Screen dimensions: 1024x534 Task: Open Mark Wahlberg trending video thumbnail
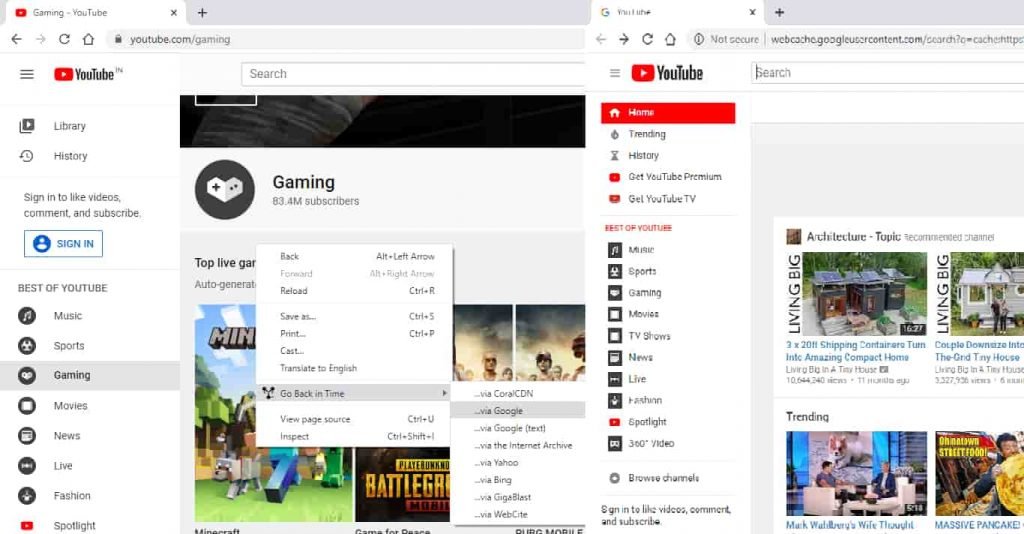click(856, 473)
